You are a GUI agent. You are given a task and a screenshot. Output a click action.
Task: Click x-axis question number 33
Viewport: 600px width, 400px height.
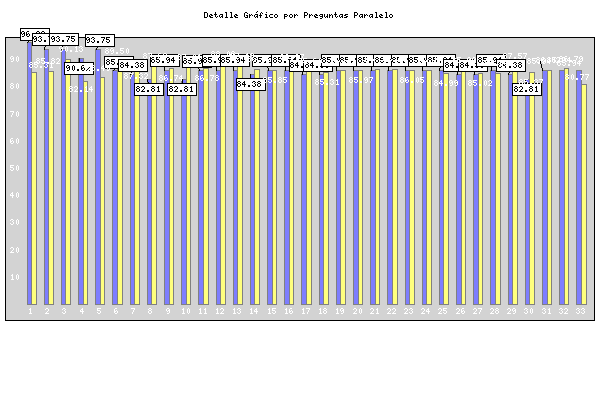tap(580, 311)
